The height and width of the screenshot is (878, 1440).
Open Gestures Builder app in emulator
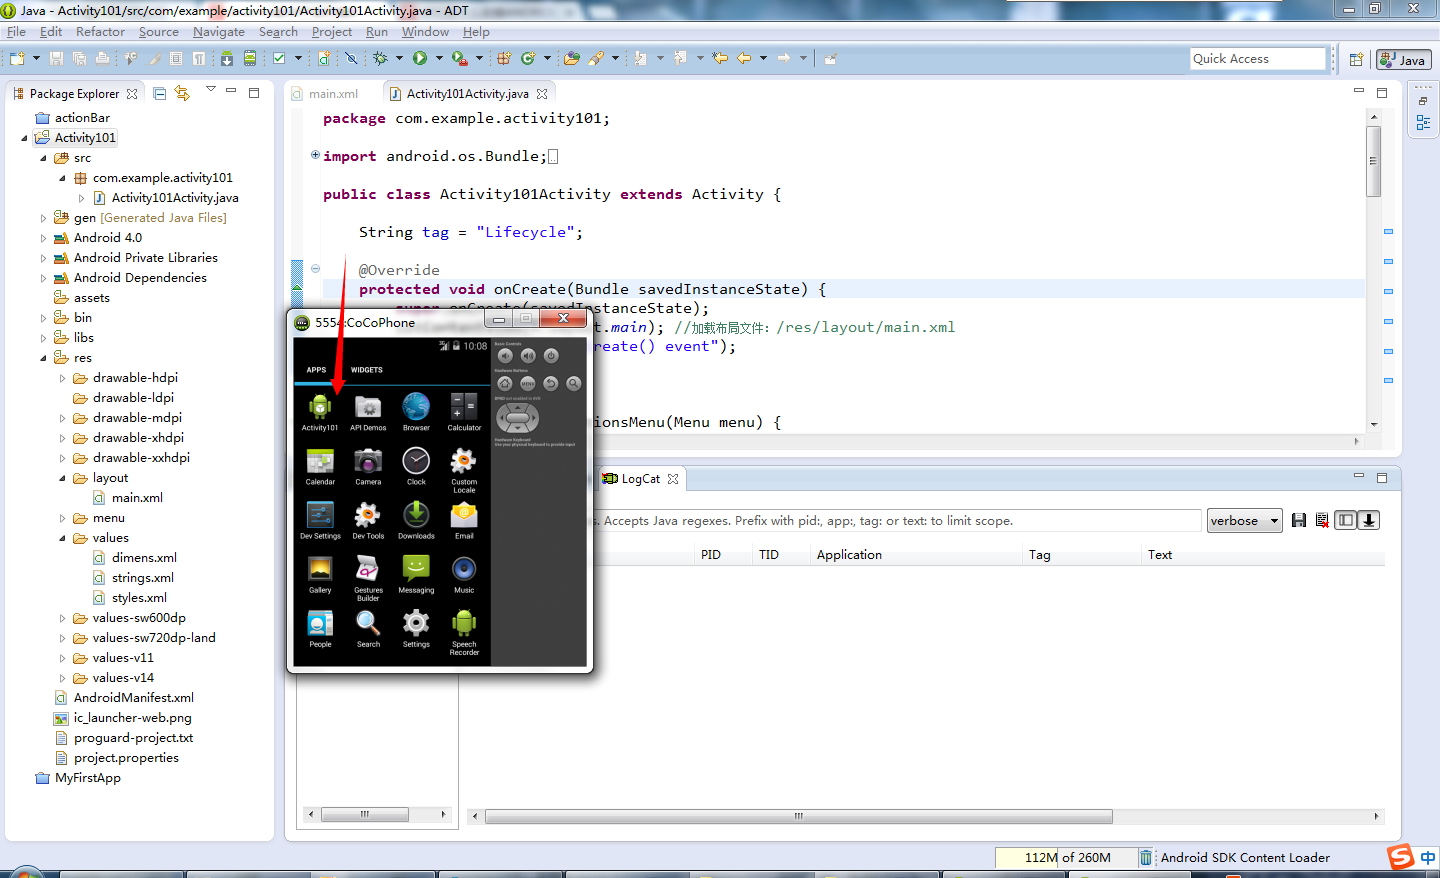click(368, 577)
